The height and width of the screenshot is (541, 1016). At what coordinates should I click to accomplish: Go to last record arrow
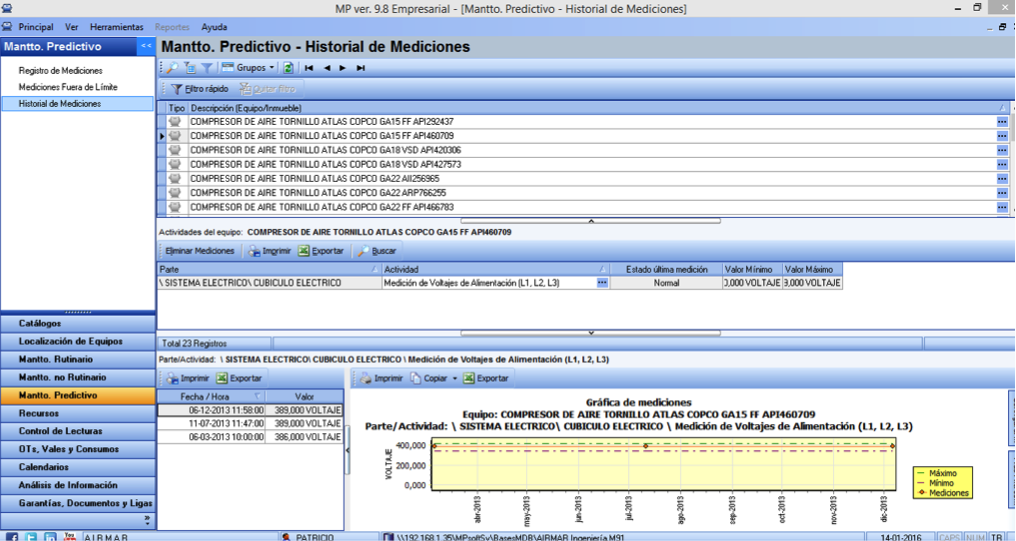360,67
